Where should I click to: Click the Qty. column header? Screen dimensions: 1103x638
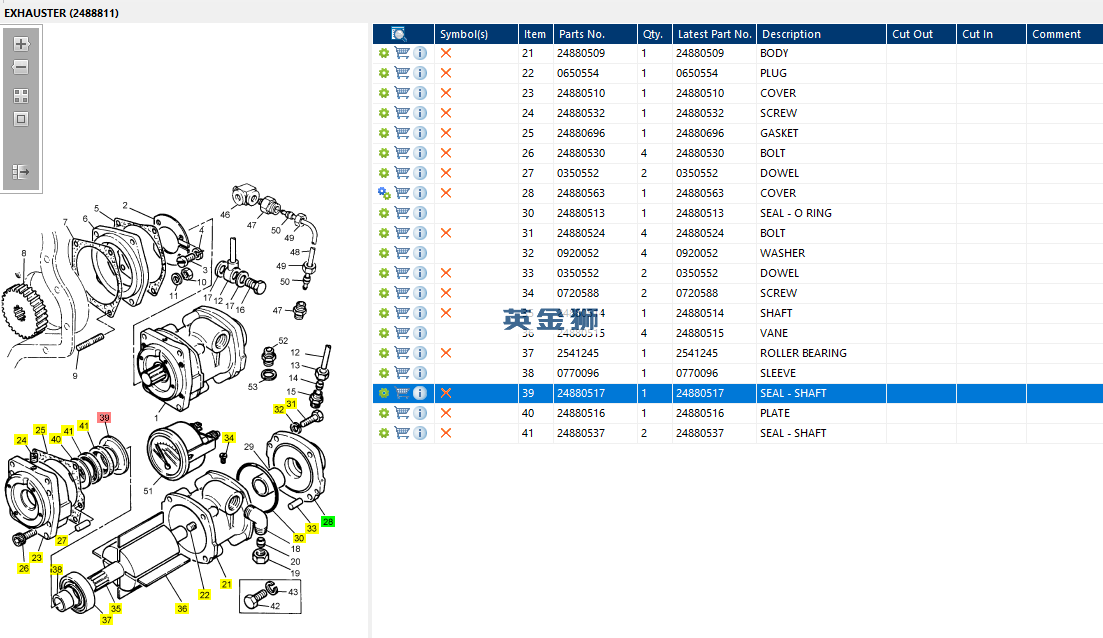click(x=654, y=34)
